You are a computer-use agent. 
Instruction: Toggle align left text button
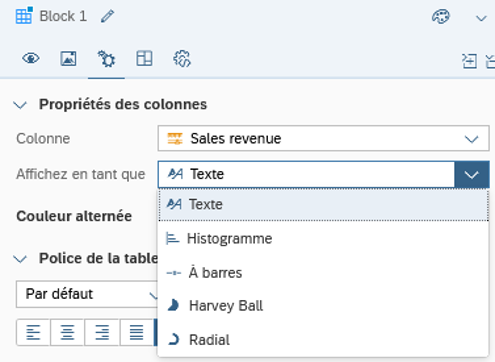pyautogui.click(x=33, y=332)
